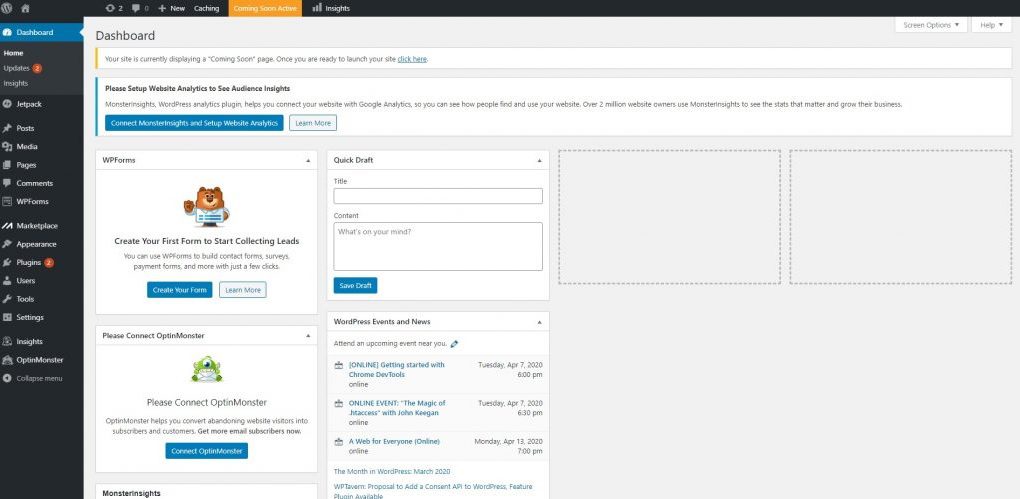Viewport: 1020px width, 499px height.
Task: Collapse the WPForms widget panel
Action: pyautogui.click(x=308, y=160)
